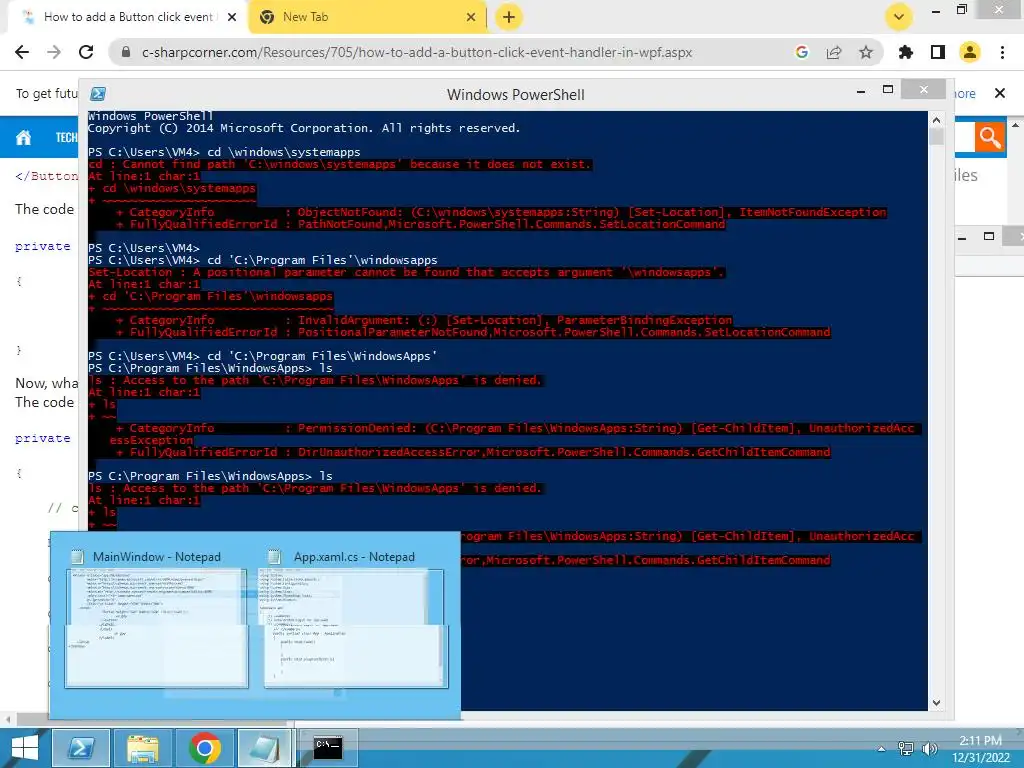Minimize the Chrome browser window
1024x768 pixels.
click(x=936, y=10)
